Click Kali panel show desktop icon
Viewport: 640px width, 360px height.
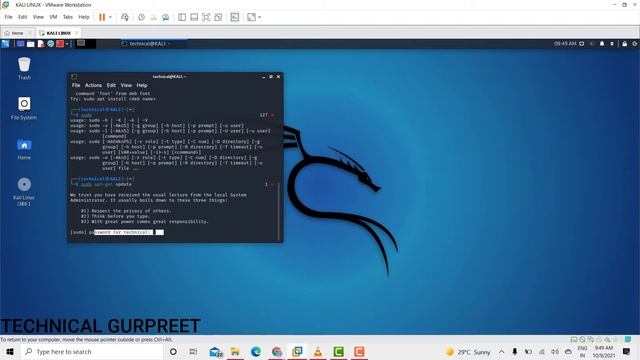[20, 44]
